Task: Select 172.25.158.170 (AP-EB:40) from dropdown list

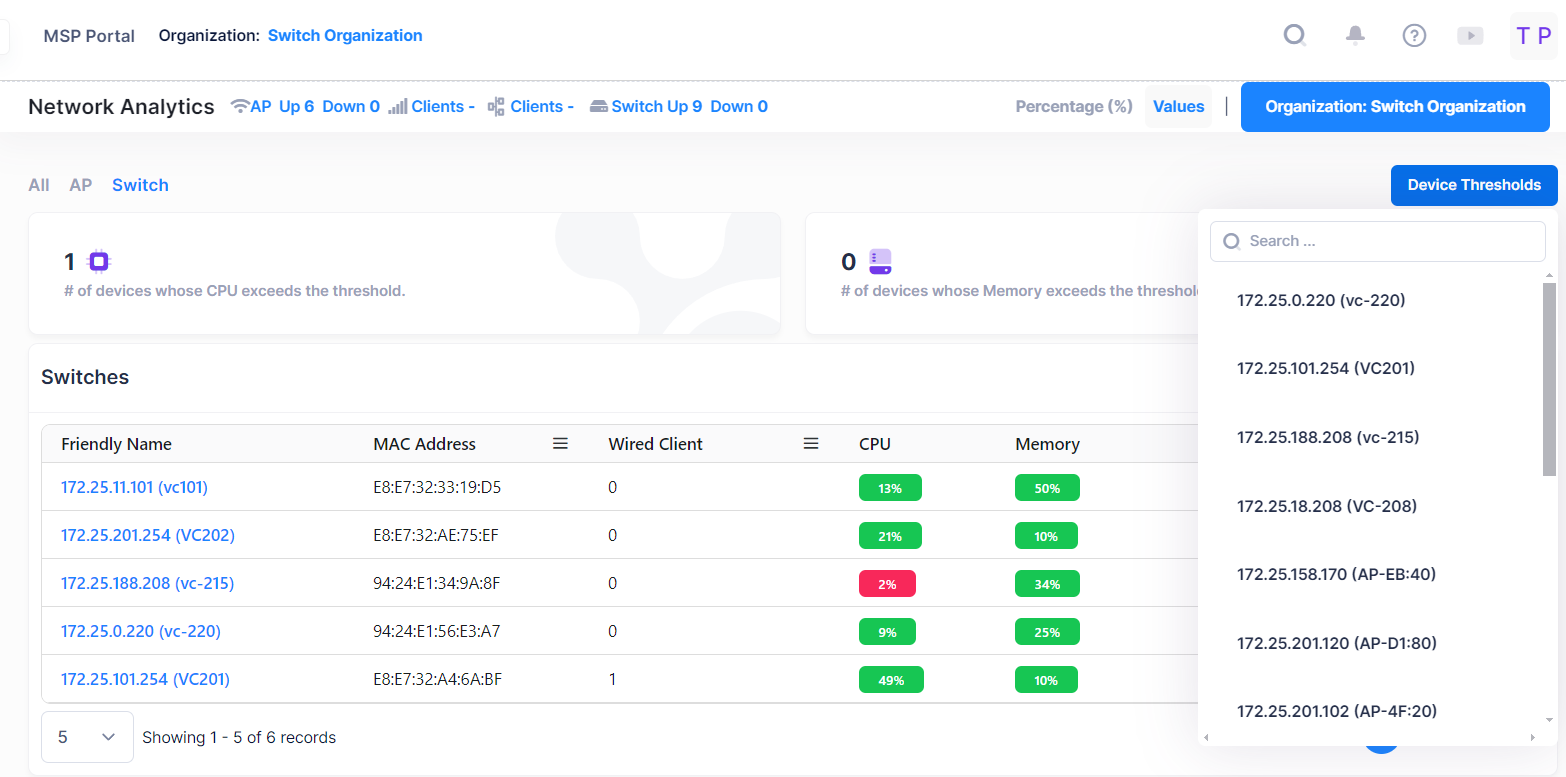Action: click(1337, 574)
